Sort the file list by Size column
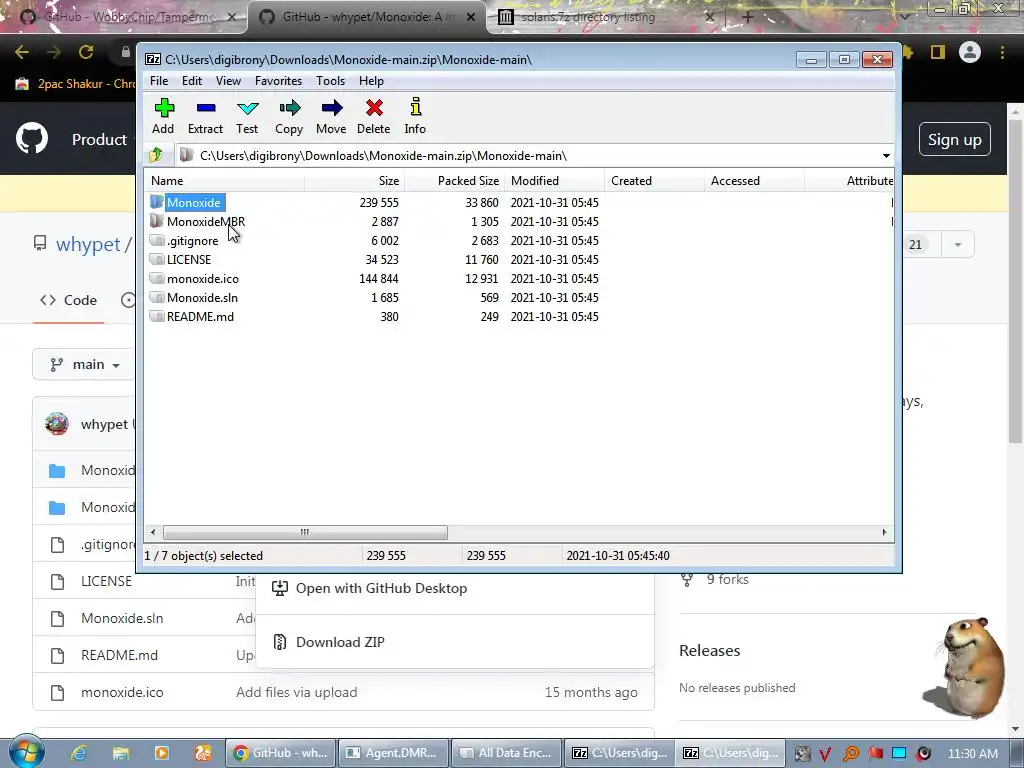 355,181
